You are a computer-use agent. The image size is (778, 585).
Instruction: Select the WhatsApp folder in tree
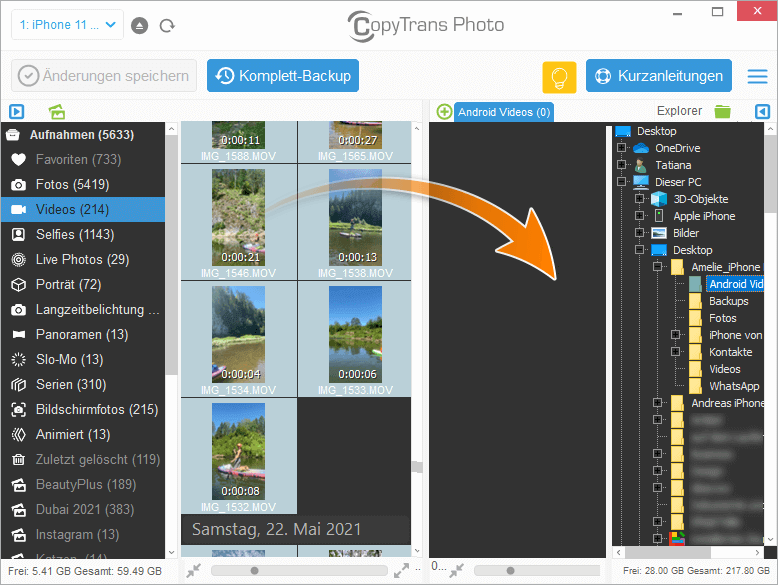tap(734, 386)
